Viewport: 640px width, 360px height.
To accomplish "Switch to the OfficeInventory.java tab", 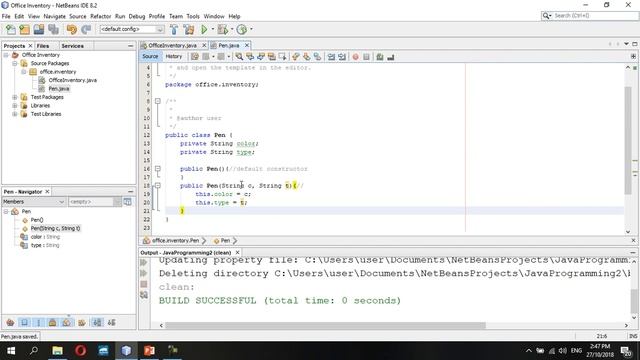I will point(173,45).
